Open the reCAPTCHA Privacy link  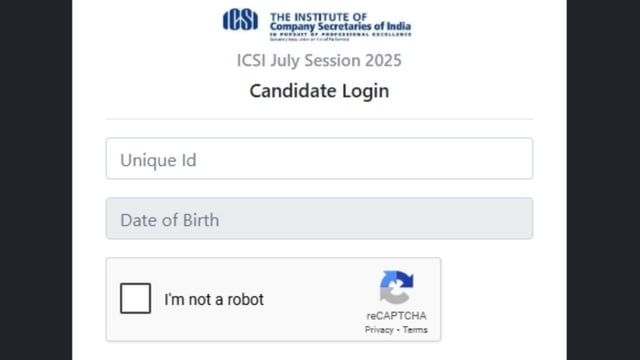(x=379, y=330)
